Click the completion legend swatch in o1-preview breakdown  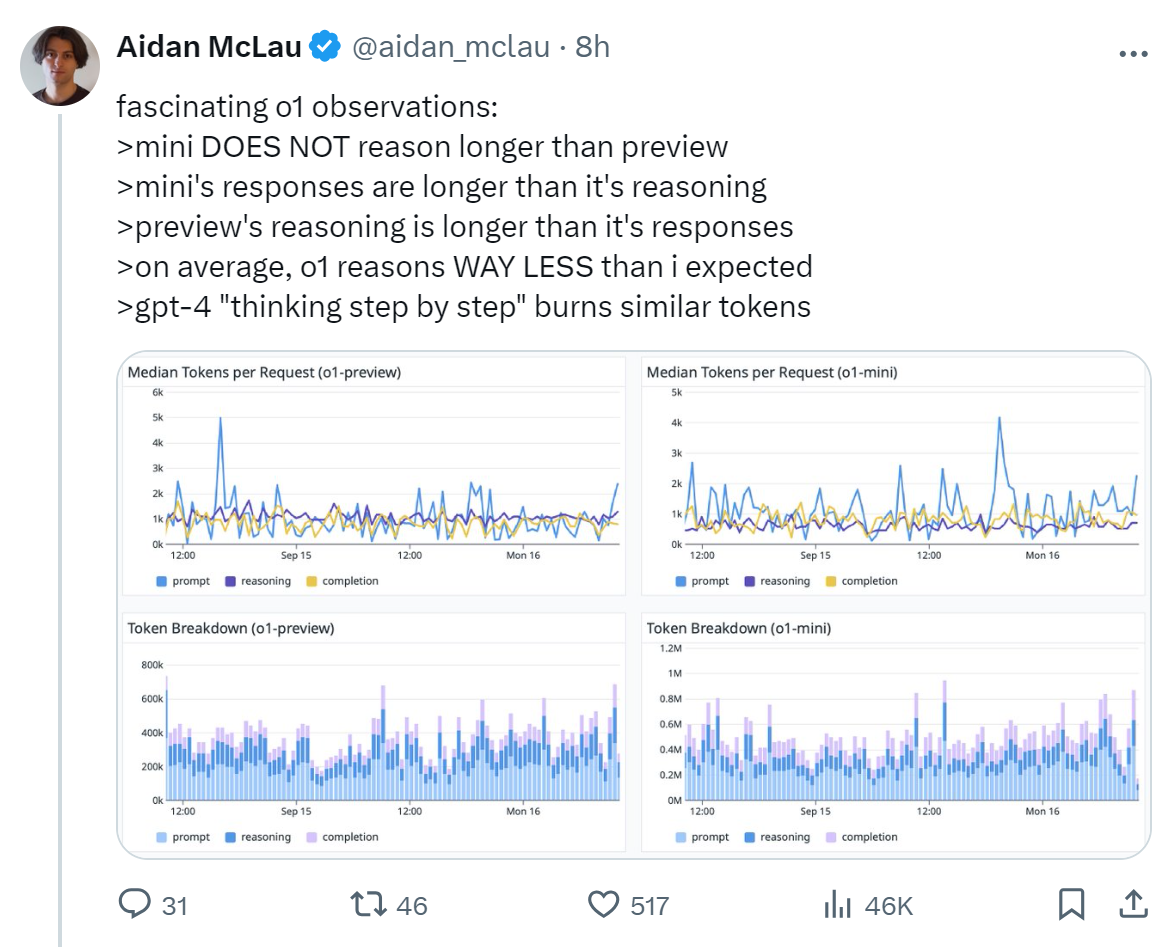(x=311, y=837)
